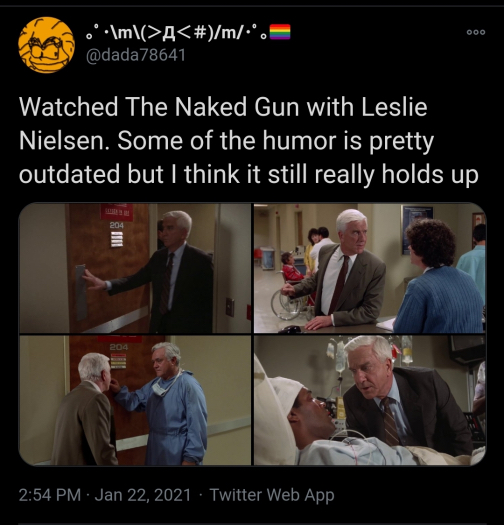This screenshot has width=504, height=525.
Task: Click the 2:54 PM timestamp
Action: [50, 495]
